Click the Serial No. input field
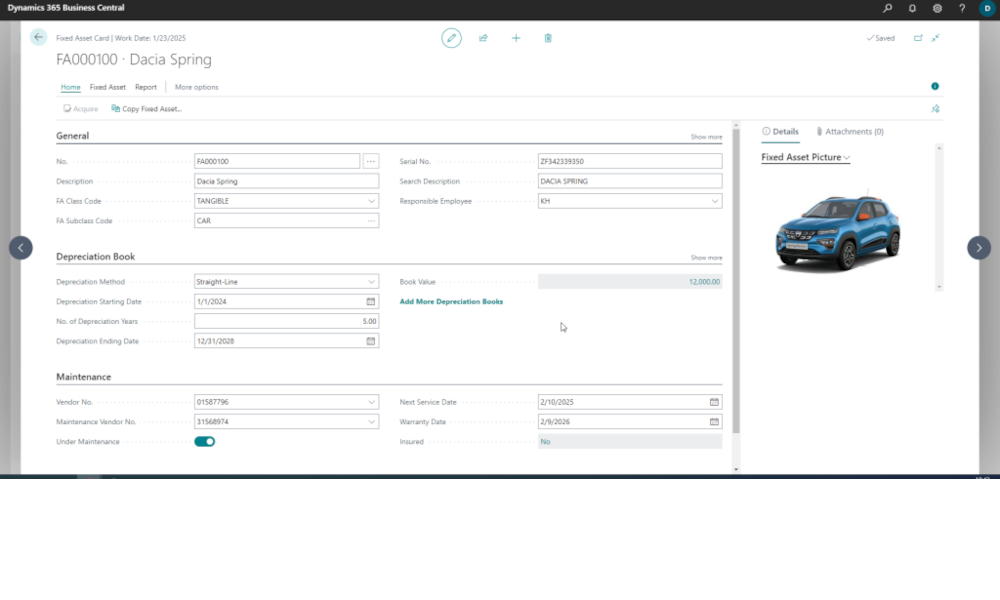1000x600 pixels. pos(630,161)
